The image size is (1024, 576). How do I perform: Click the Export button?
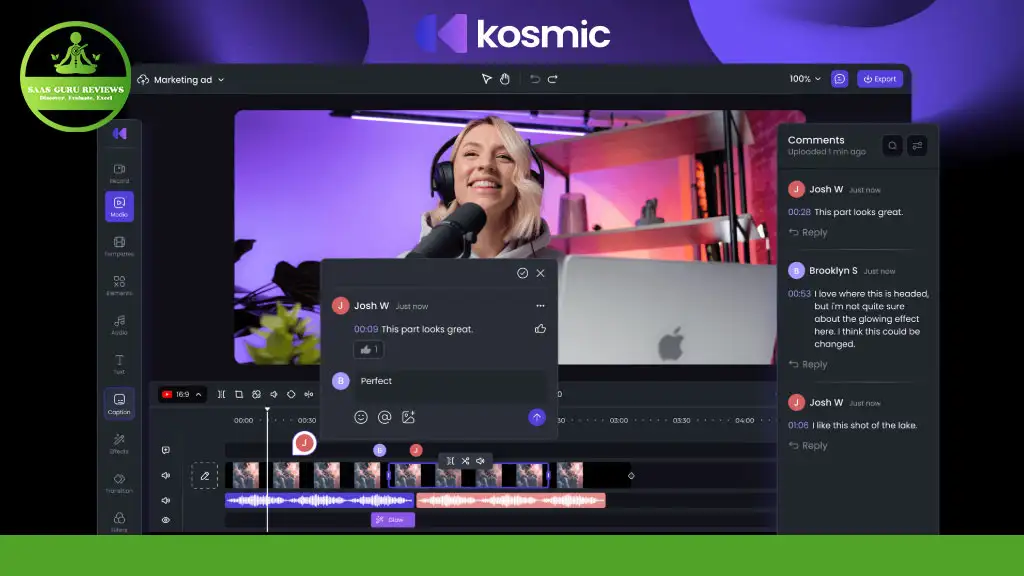click(880, 79)
